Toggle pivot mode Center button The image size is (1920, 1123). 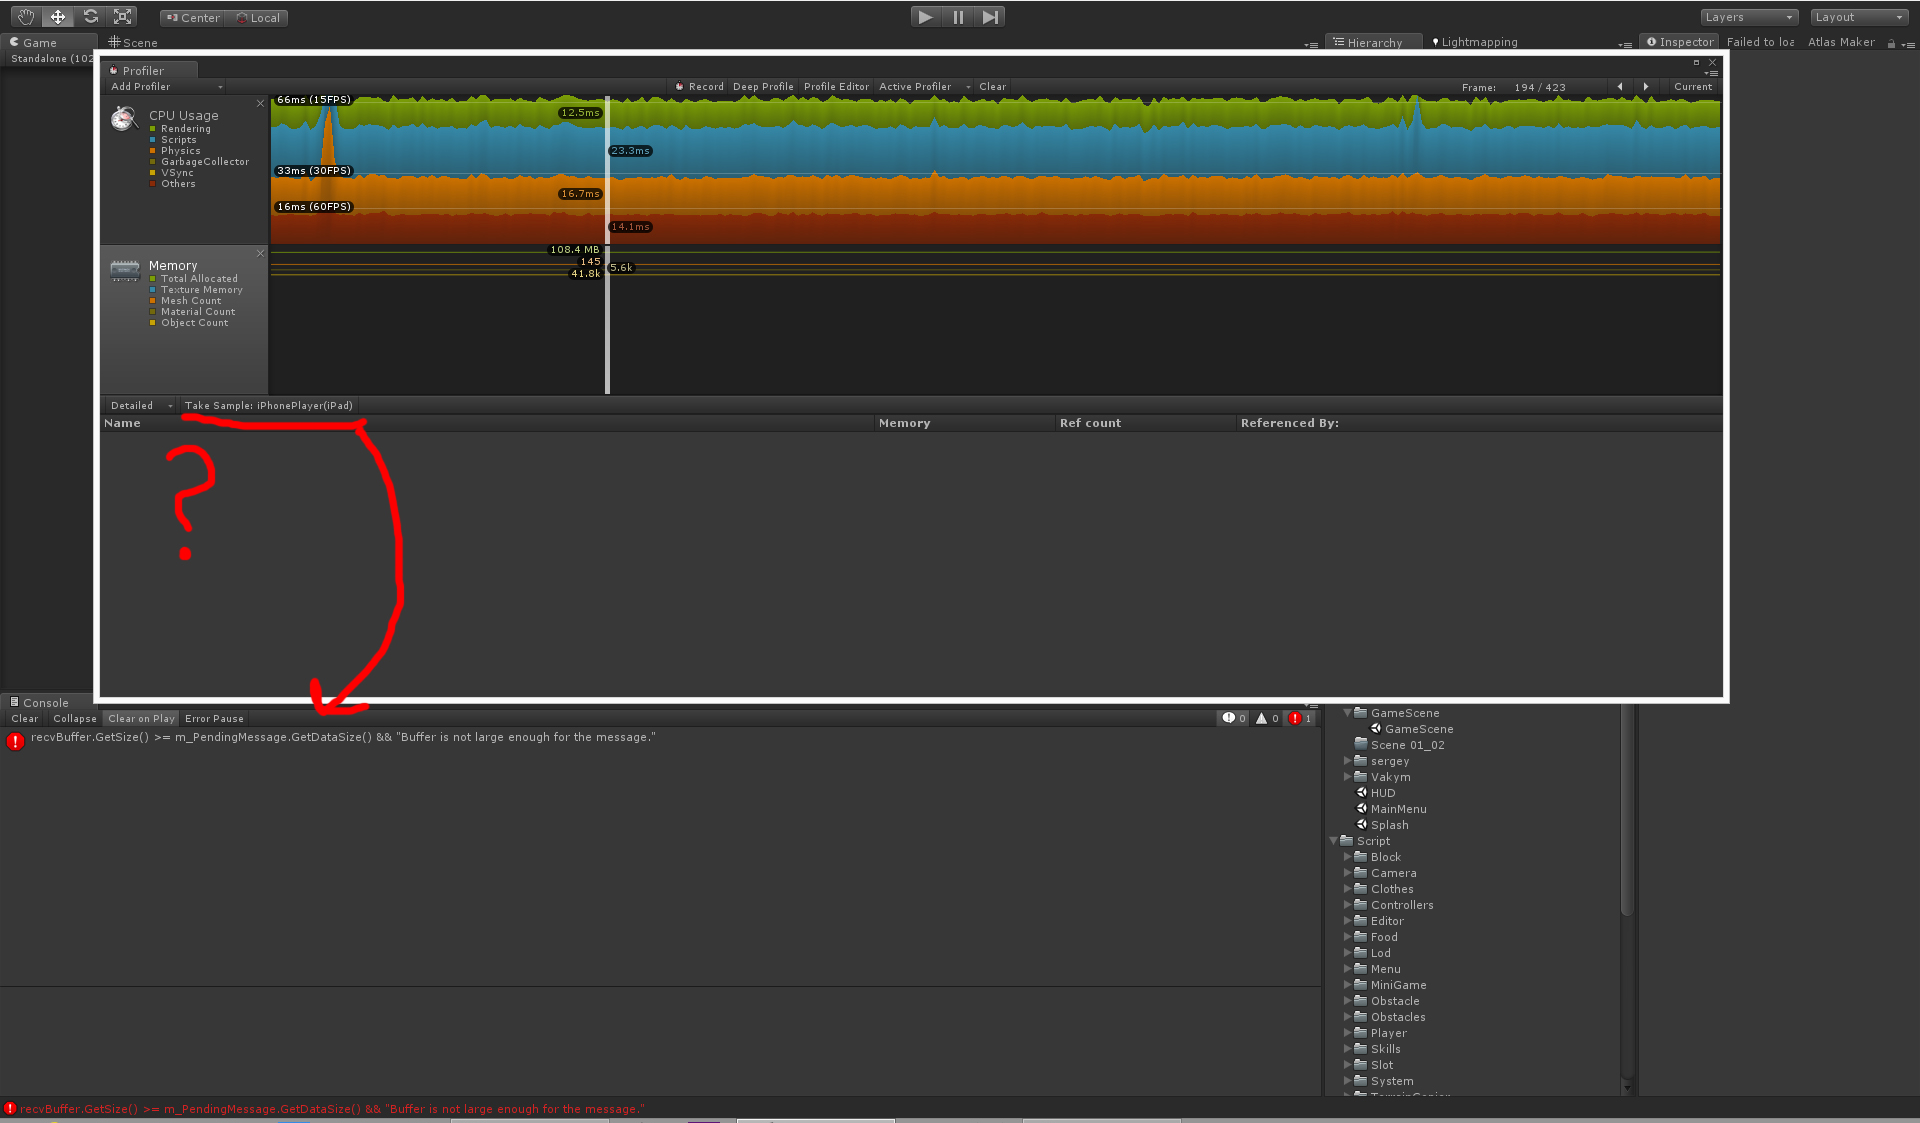tap(192, 18)
